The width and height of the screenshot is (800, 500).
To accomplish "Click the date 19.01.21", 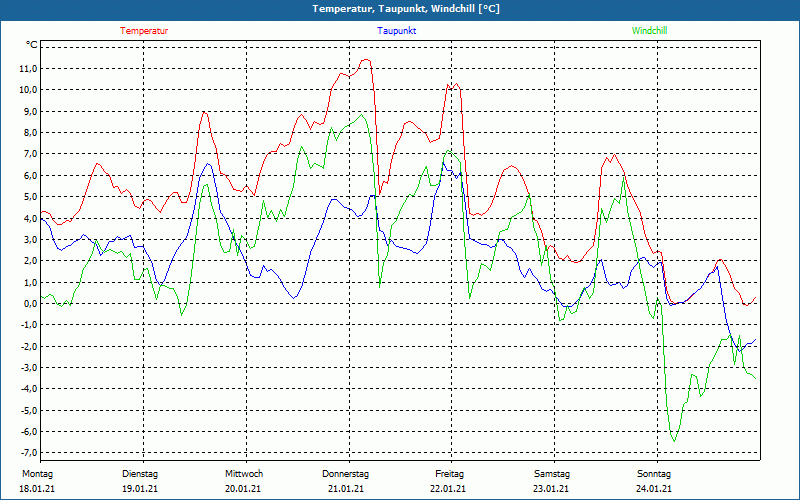I will coord(140,489).
